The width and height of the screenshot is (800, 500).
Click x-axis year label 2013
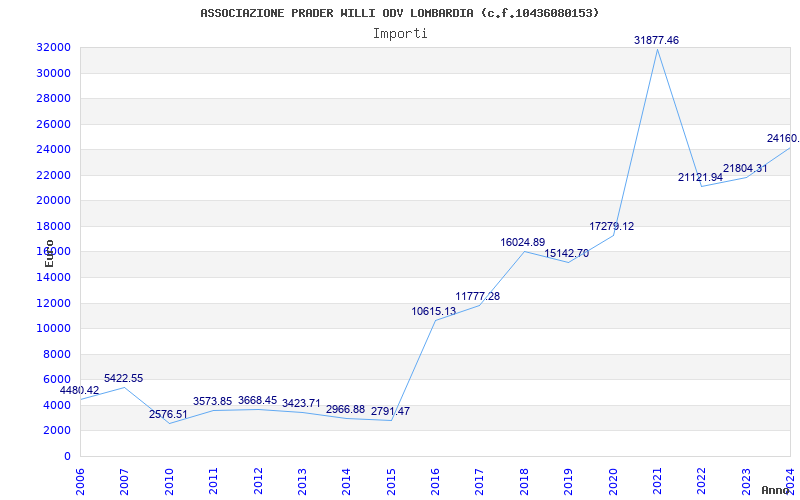pyautogui.click(x=302, y=481)
